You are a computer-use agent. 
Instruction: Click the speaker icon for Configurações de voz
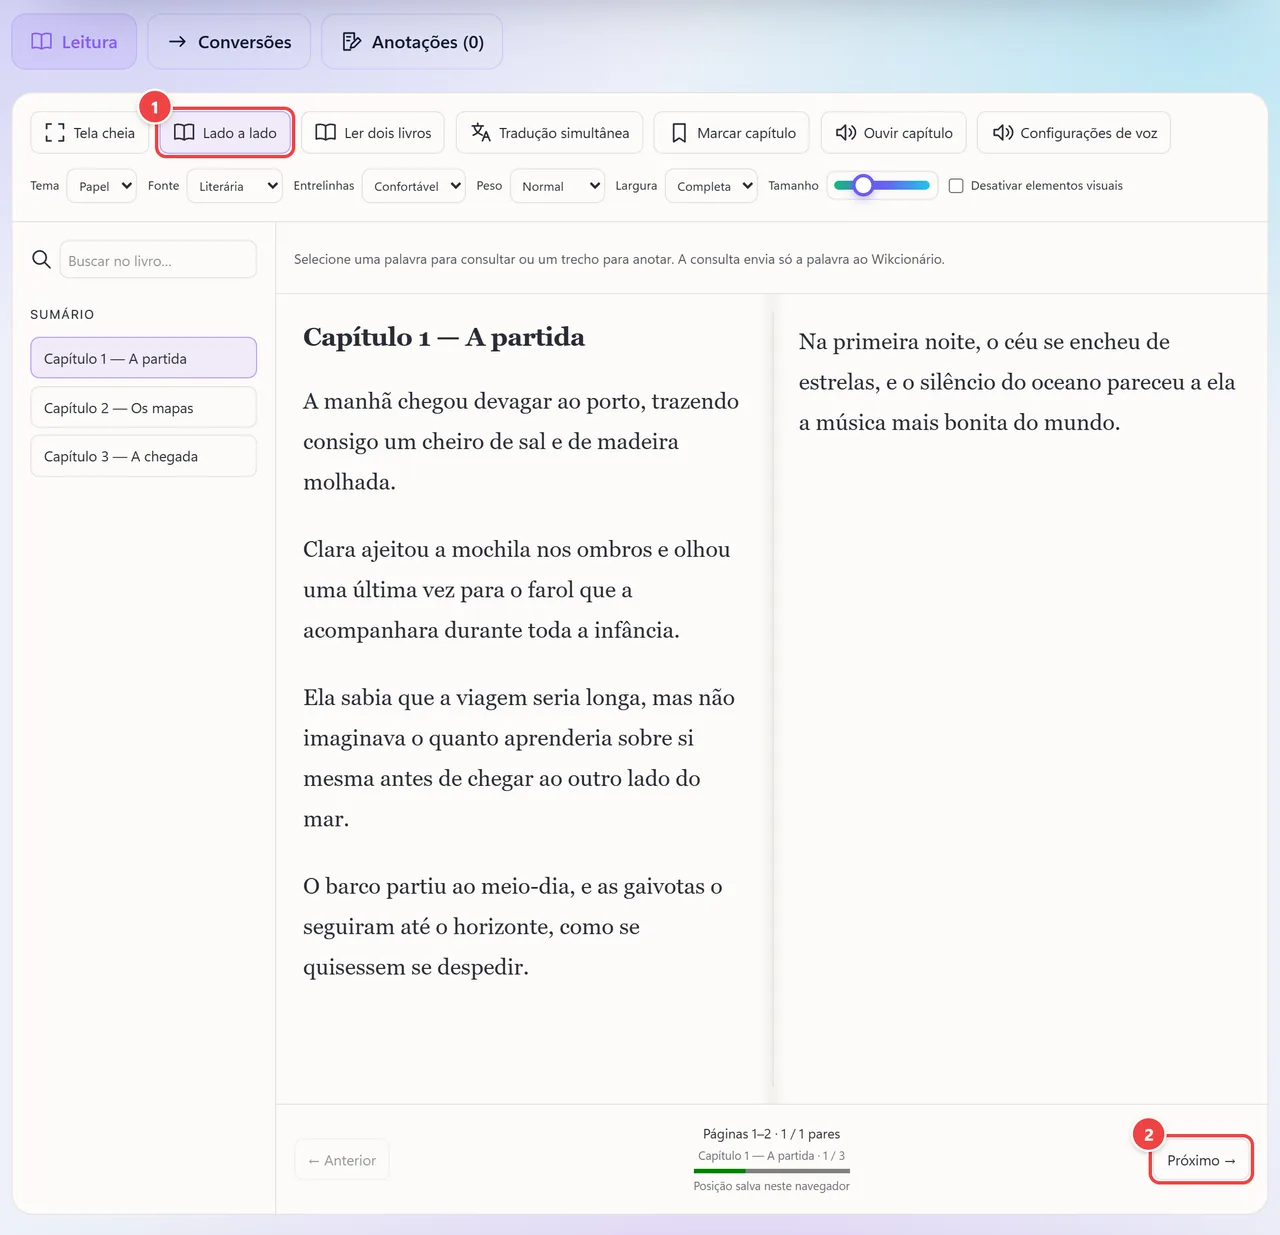click(x=1003, y=133)
